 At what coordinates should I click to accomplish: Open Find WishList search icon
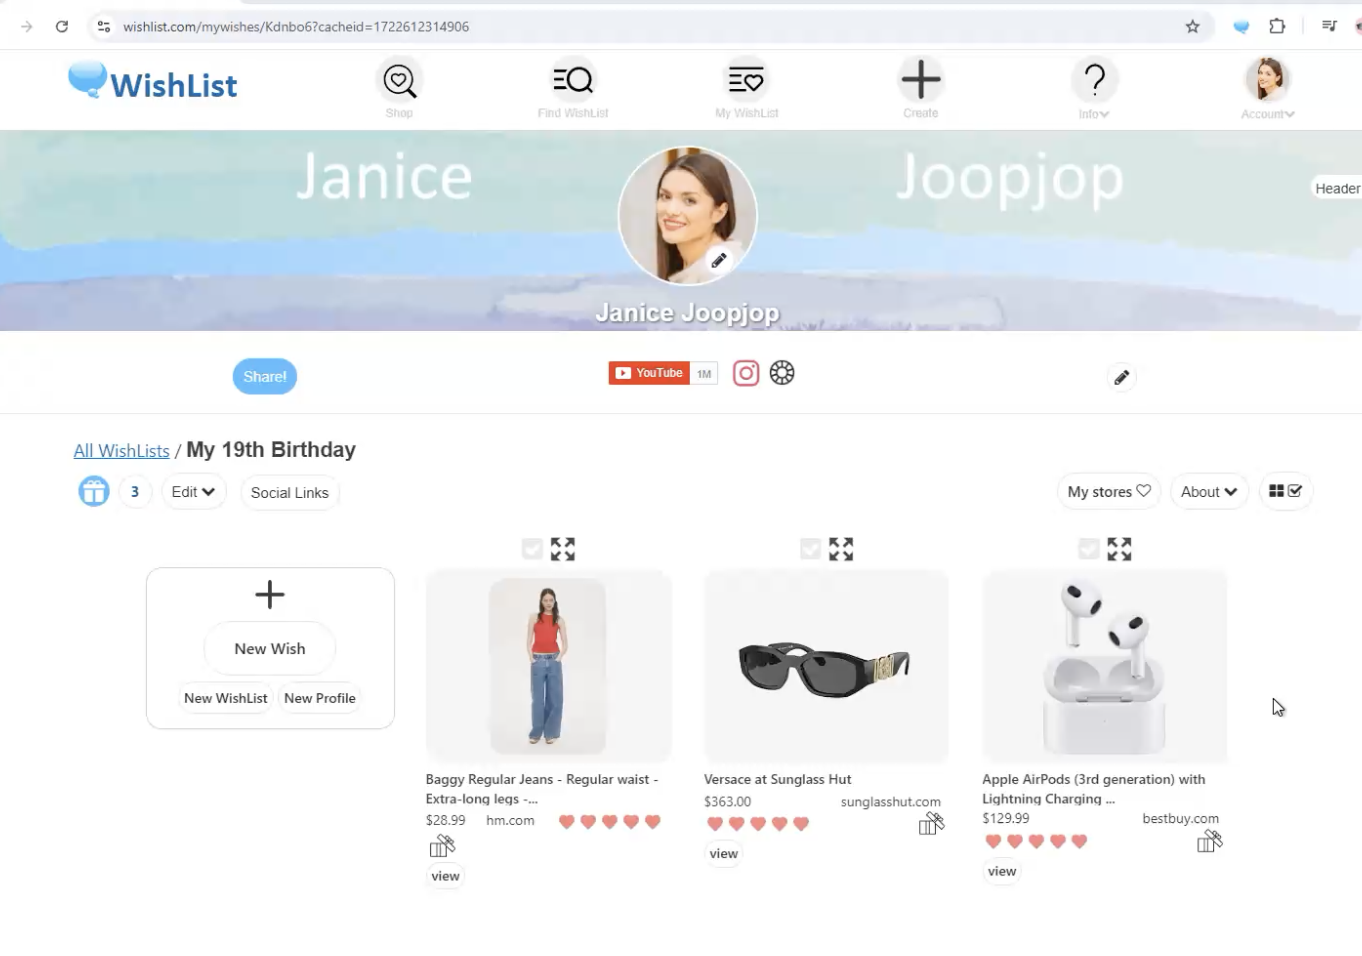573,80
